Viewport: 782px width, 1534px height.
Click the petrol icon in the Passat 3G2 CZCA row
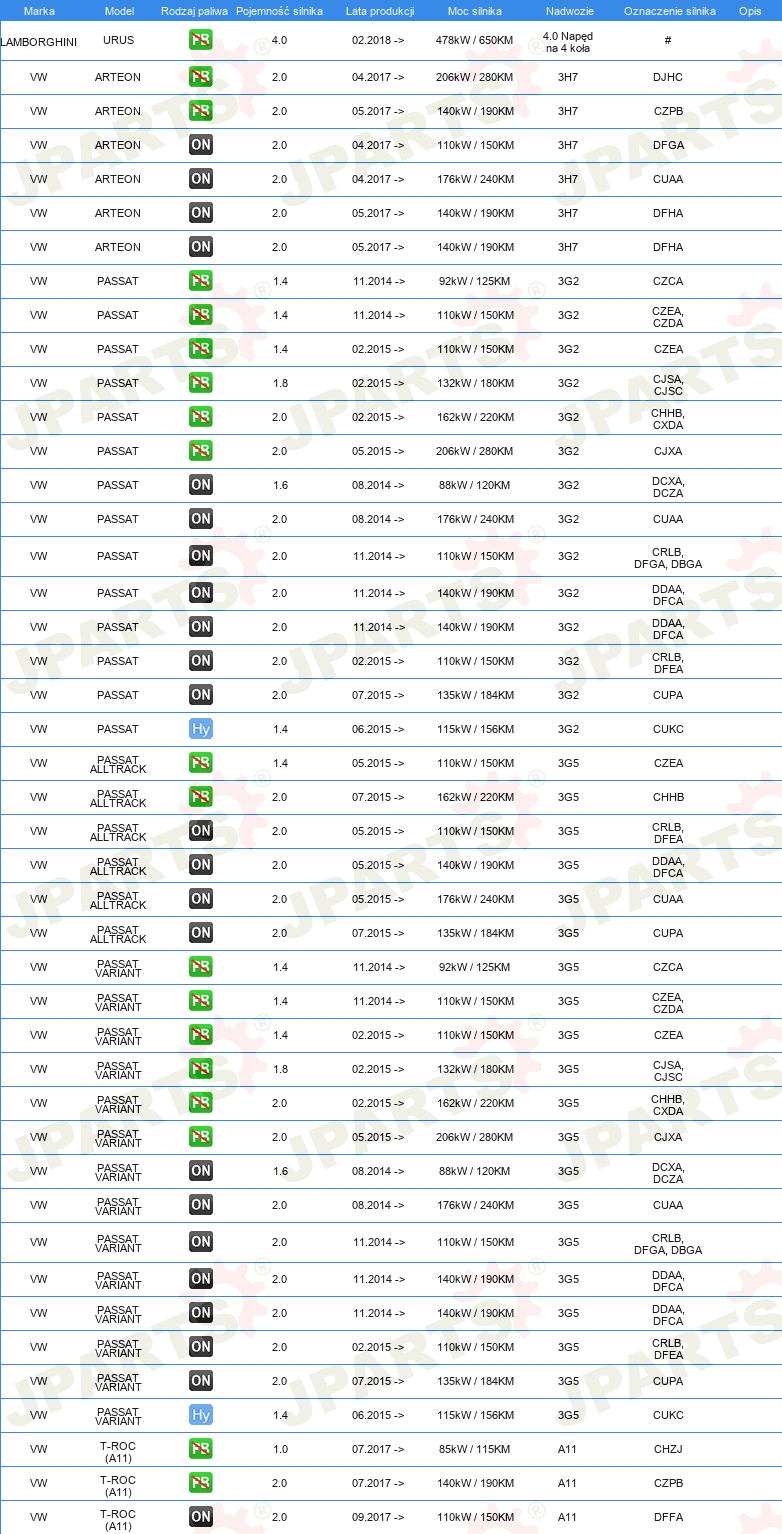coord(201,281)
